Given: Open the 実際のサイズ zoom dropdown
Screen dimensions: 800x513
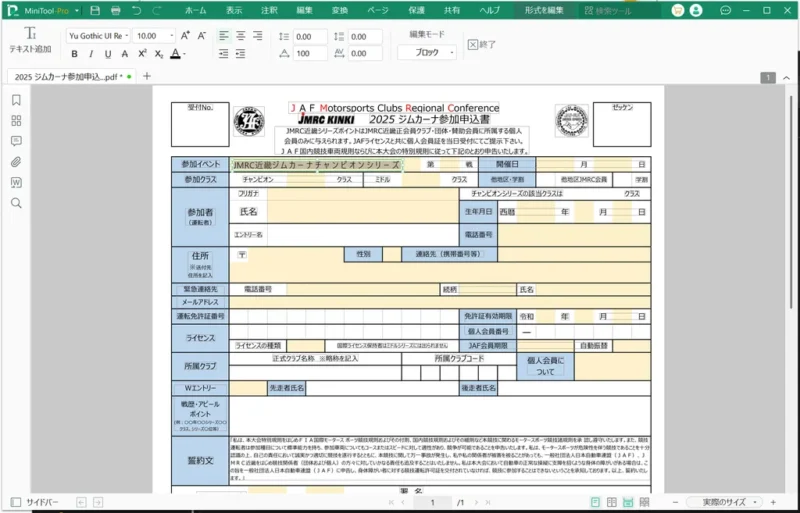Looking at the screenshot, I should point(726,502).
